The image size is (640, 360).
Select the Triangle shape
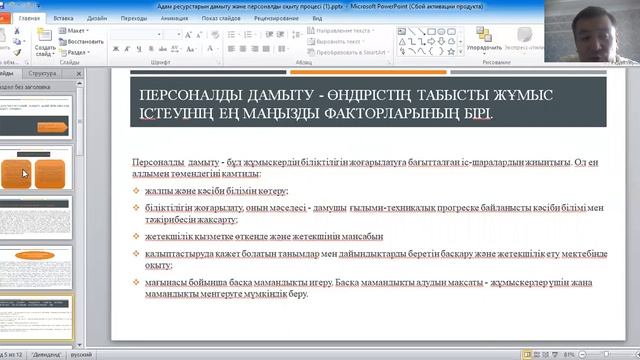pyautogui.click(x=402, y=42)
